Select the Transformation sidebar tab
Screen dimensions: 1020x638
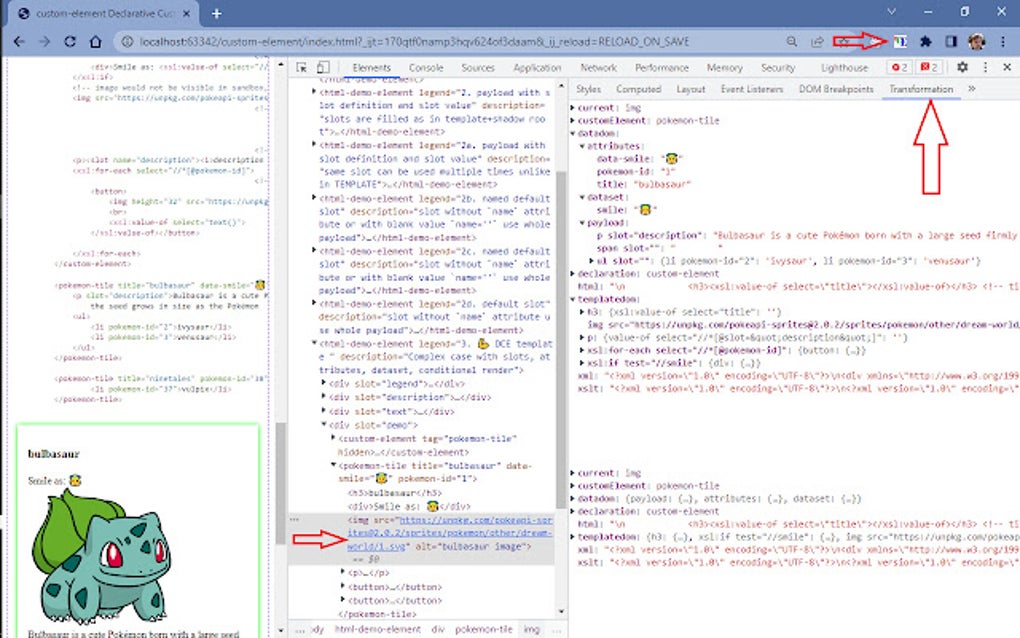pyautogui.click(x=921, y=89)
